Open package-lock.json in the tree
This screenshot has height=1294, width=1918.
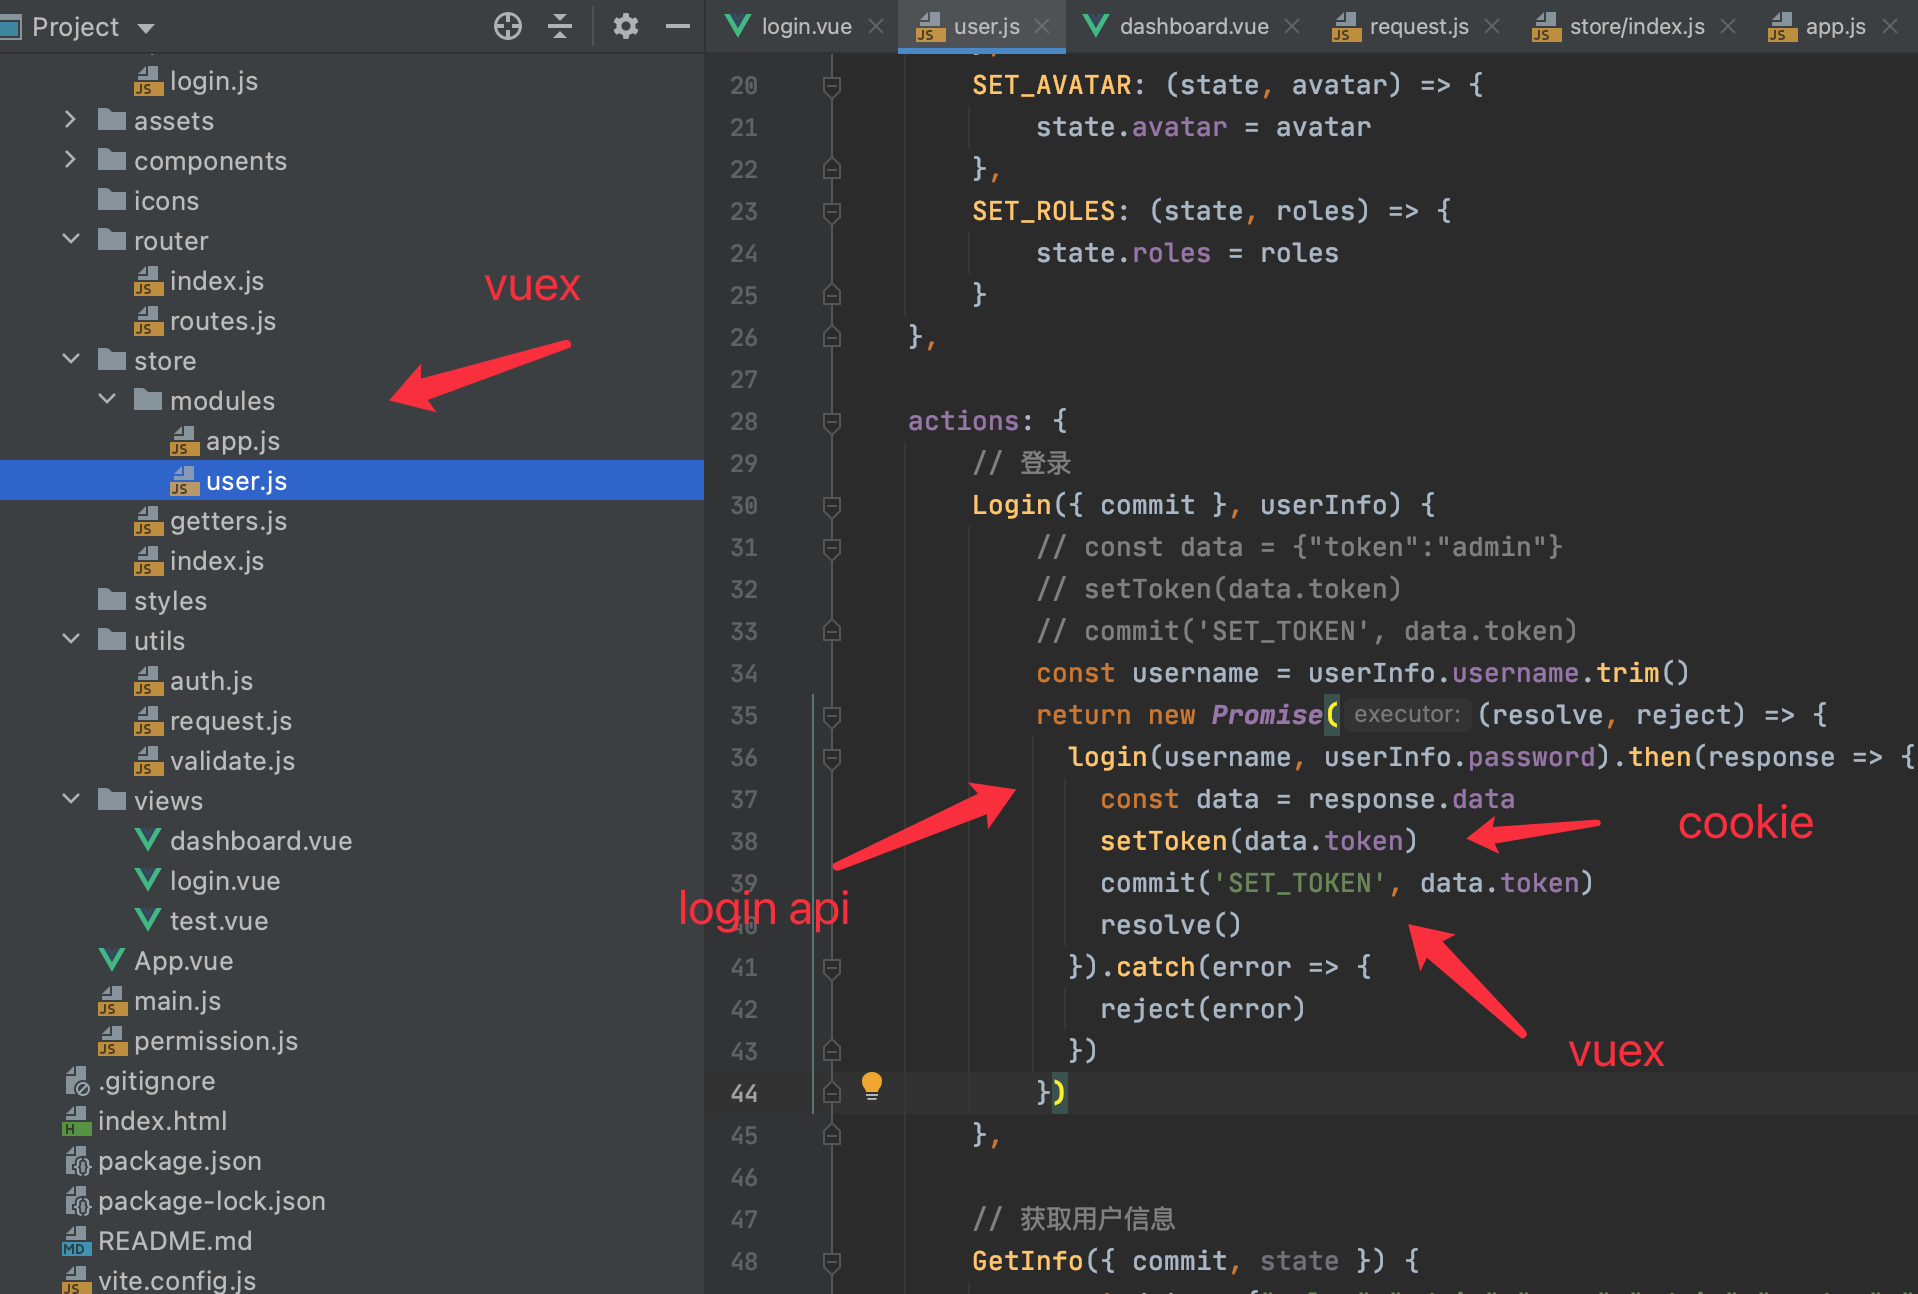point(194,1201)
